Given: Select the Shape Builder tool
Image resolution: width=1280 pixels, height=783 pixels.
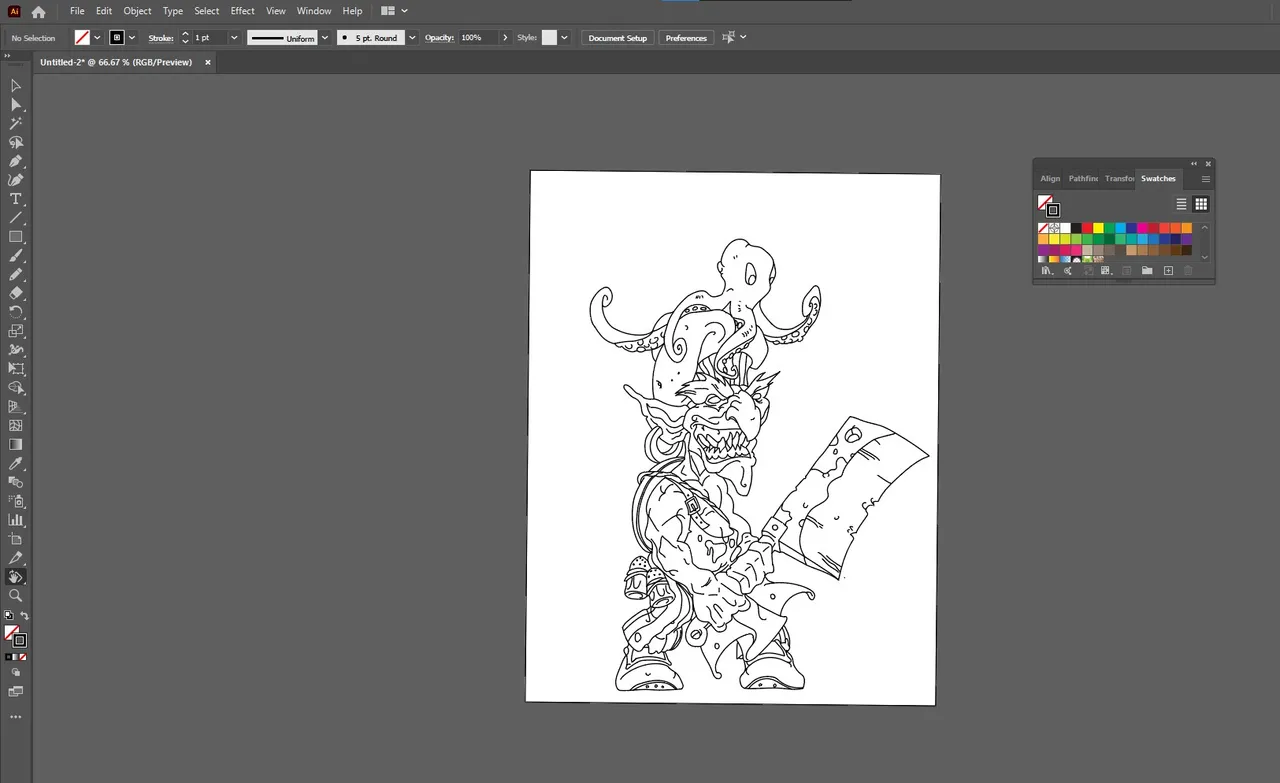Looking at the screenshot, I should (16, 387).
